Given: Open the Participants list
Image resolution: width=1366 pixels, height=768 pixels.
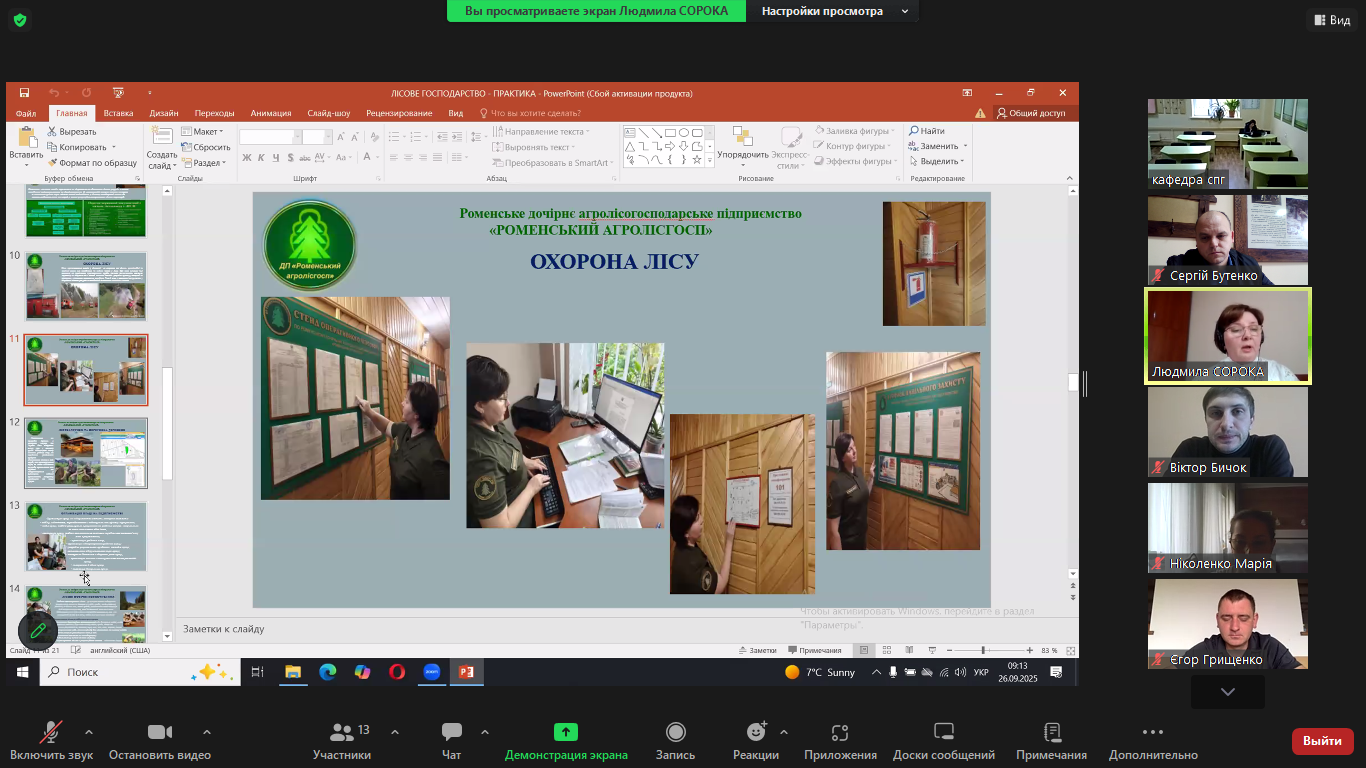Looking at the screenshot, I should 341,733.
